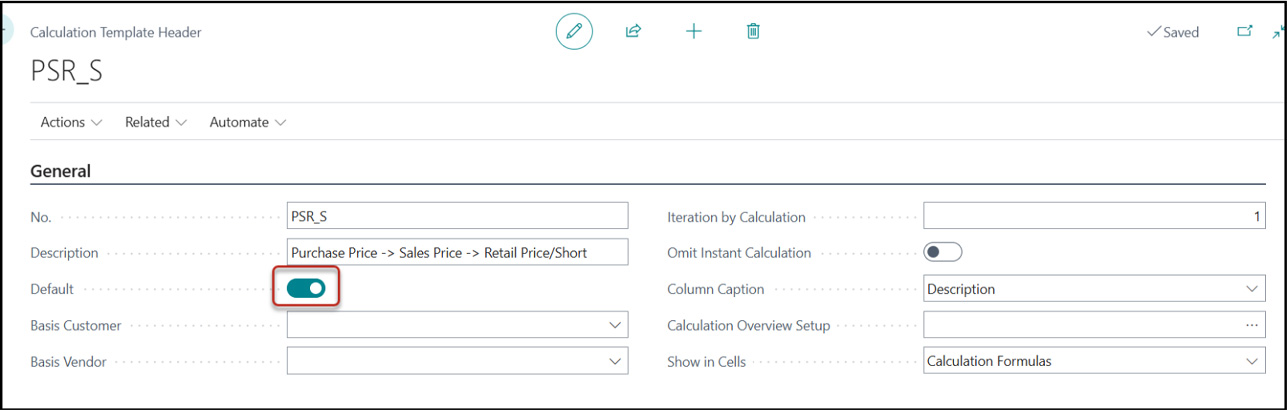This screenshot has height=410, width=1287.
Task: Open Calculation Overview Setup ellipsis button
Action: click(1251, 325)
